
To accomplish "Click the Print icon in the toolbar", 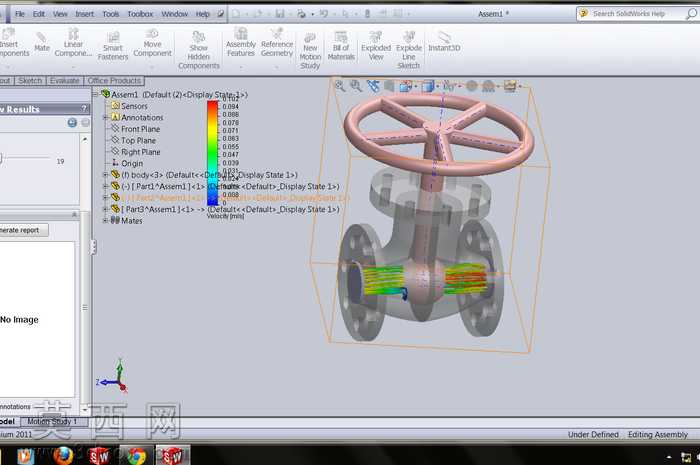I will [301, 14].
